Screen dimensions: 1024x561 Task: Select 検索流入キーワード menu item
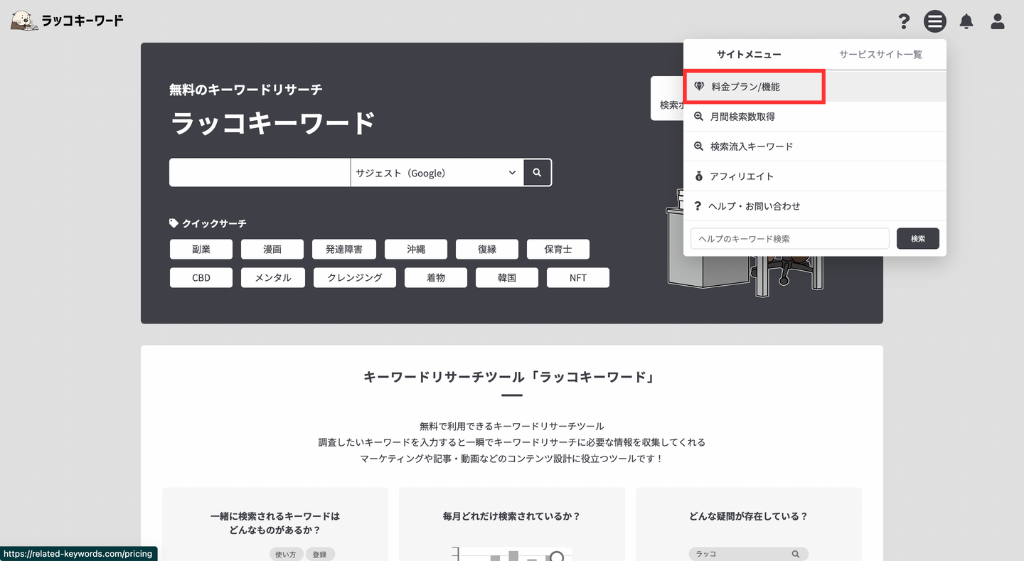814,146
